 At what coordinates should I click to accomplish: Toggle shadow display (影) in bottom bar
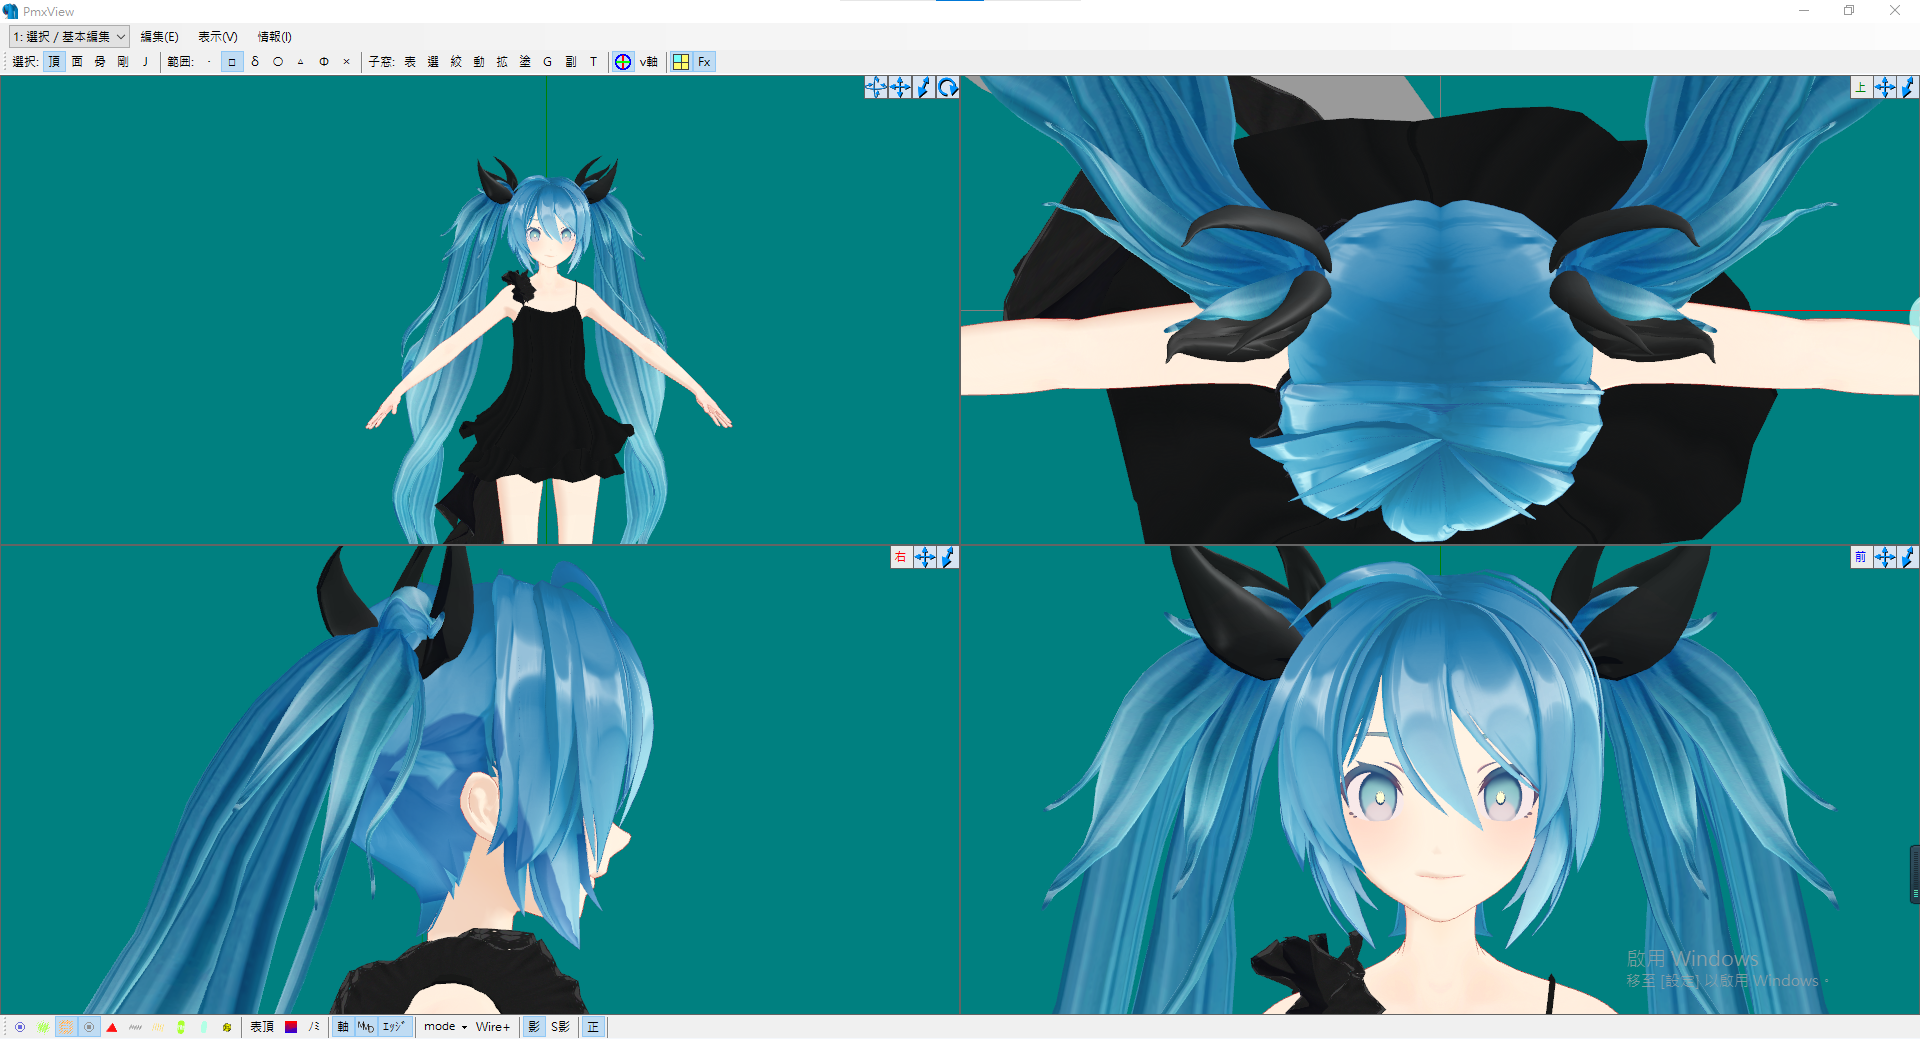pos(533,1027)
